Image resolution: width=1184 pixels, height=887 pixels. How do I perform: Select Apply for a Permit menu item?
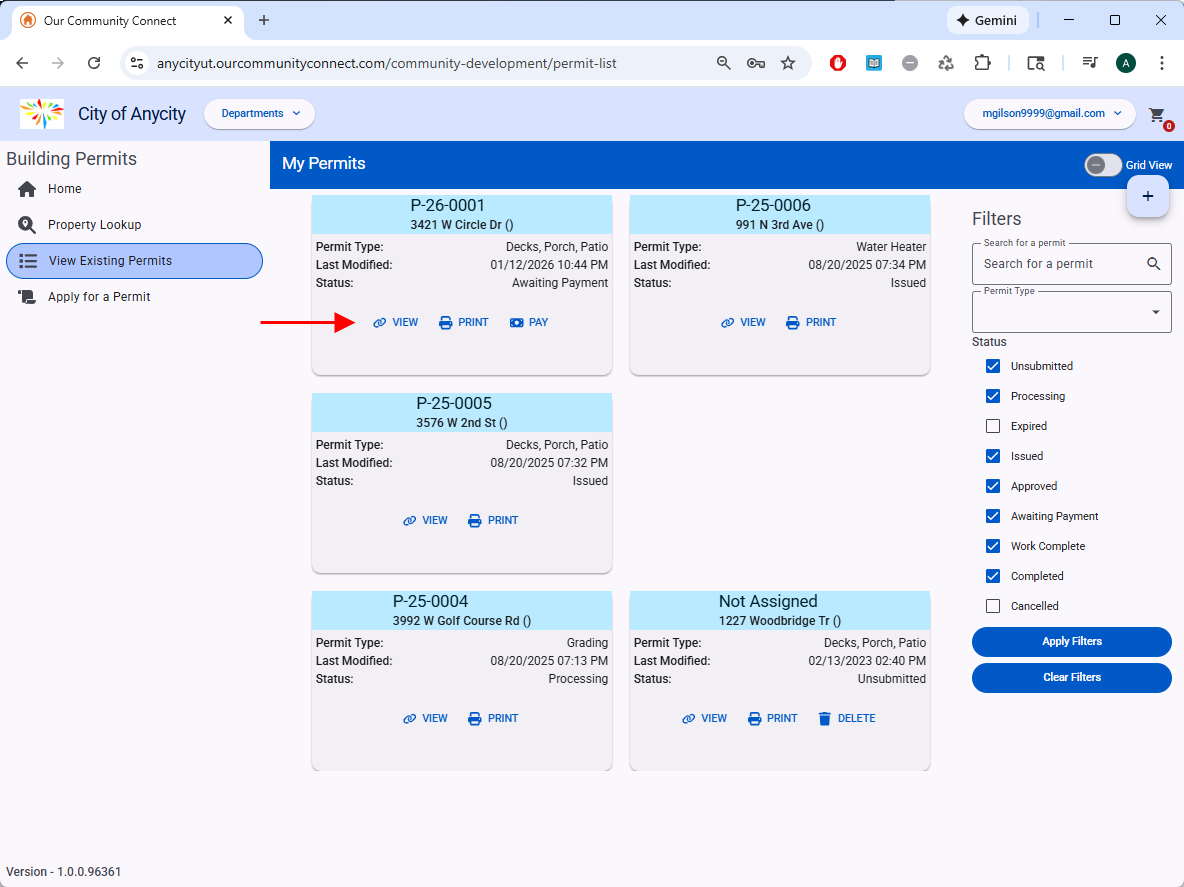click(x=99, y=297)
